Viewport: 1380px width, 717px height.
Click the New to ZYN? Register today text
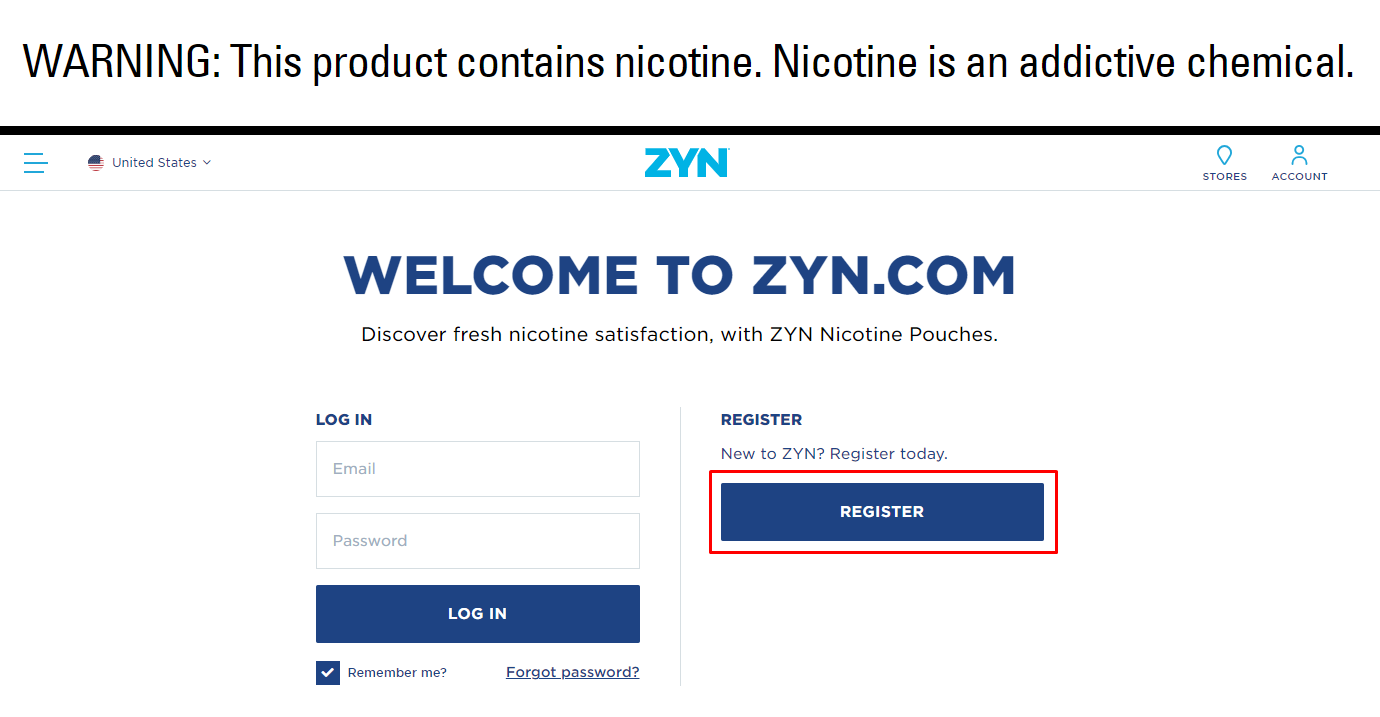tap(834, 454)
